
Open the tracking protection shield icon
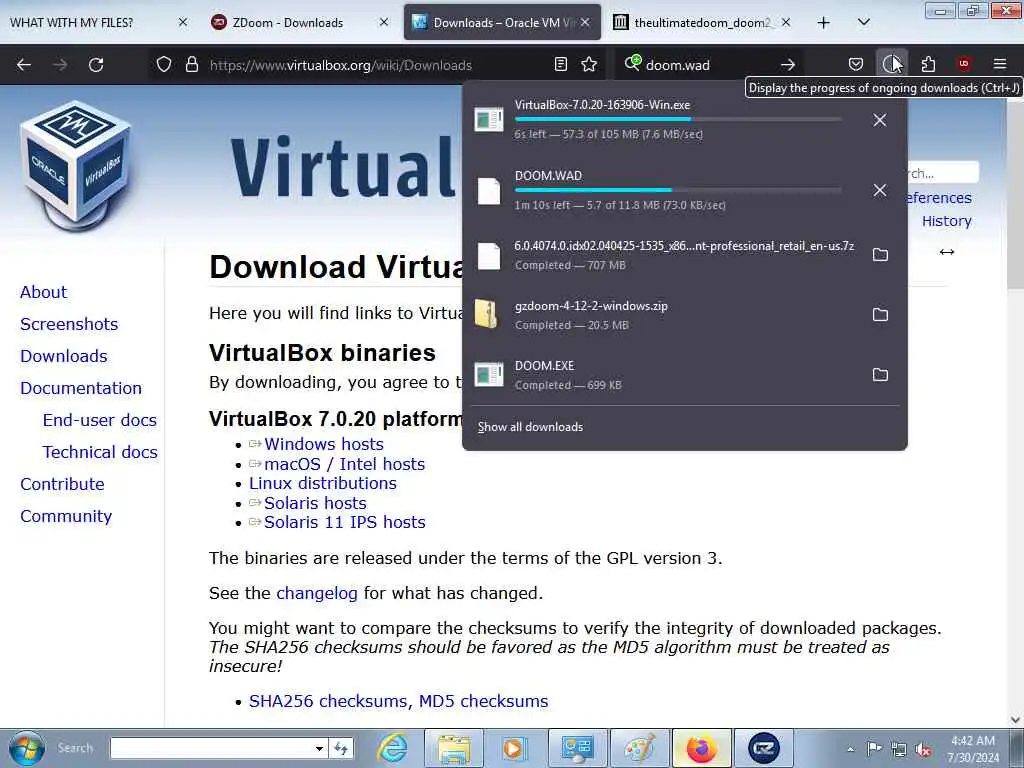click(x=164, y=64)
